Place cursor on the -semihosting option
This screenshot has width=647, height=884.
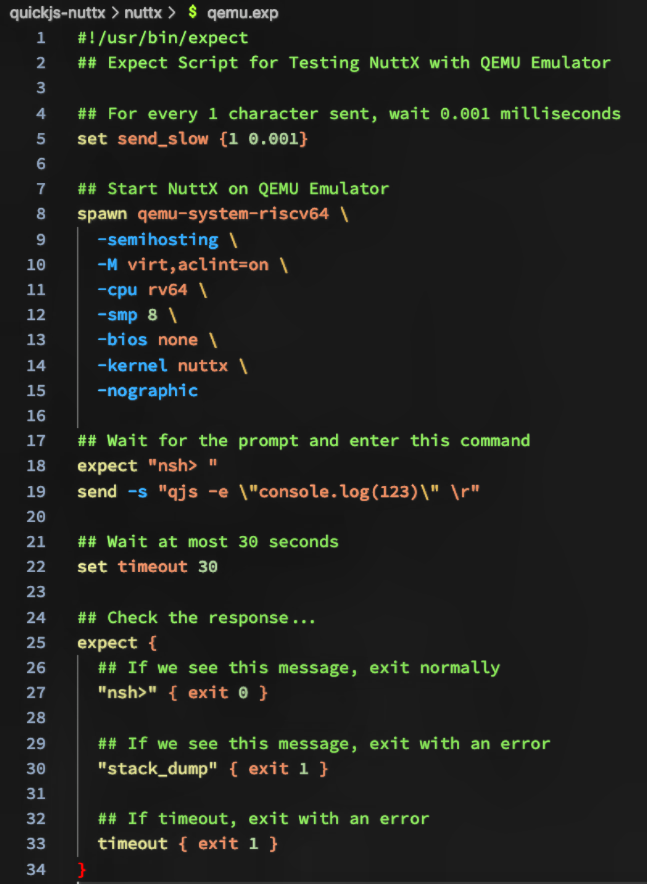tap(157, 239)
